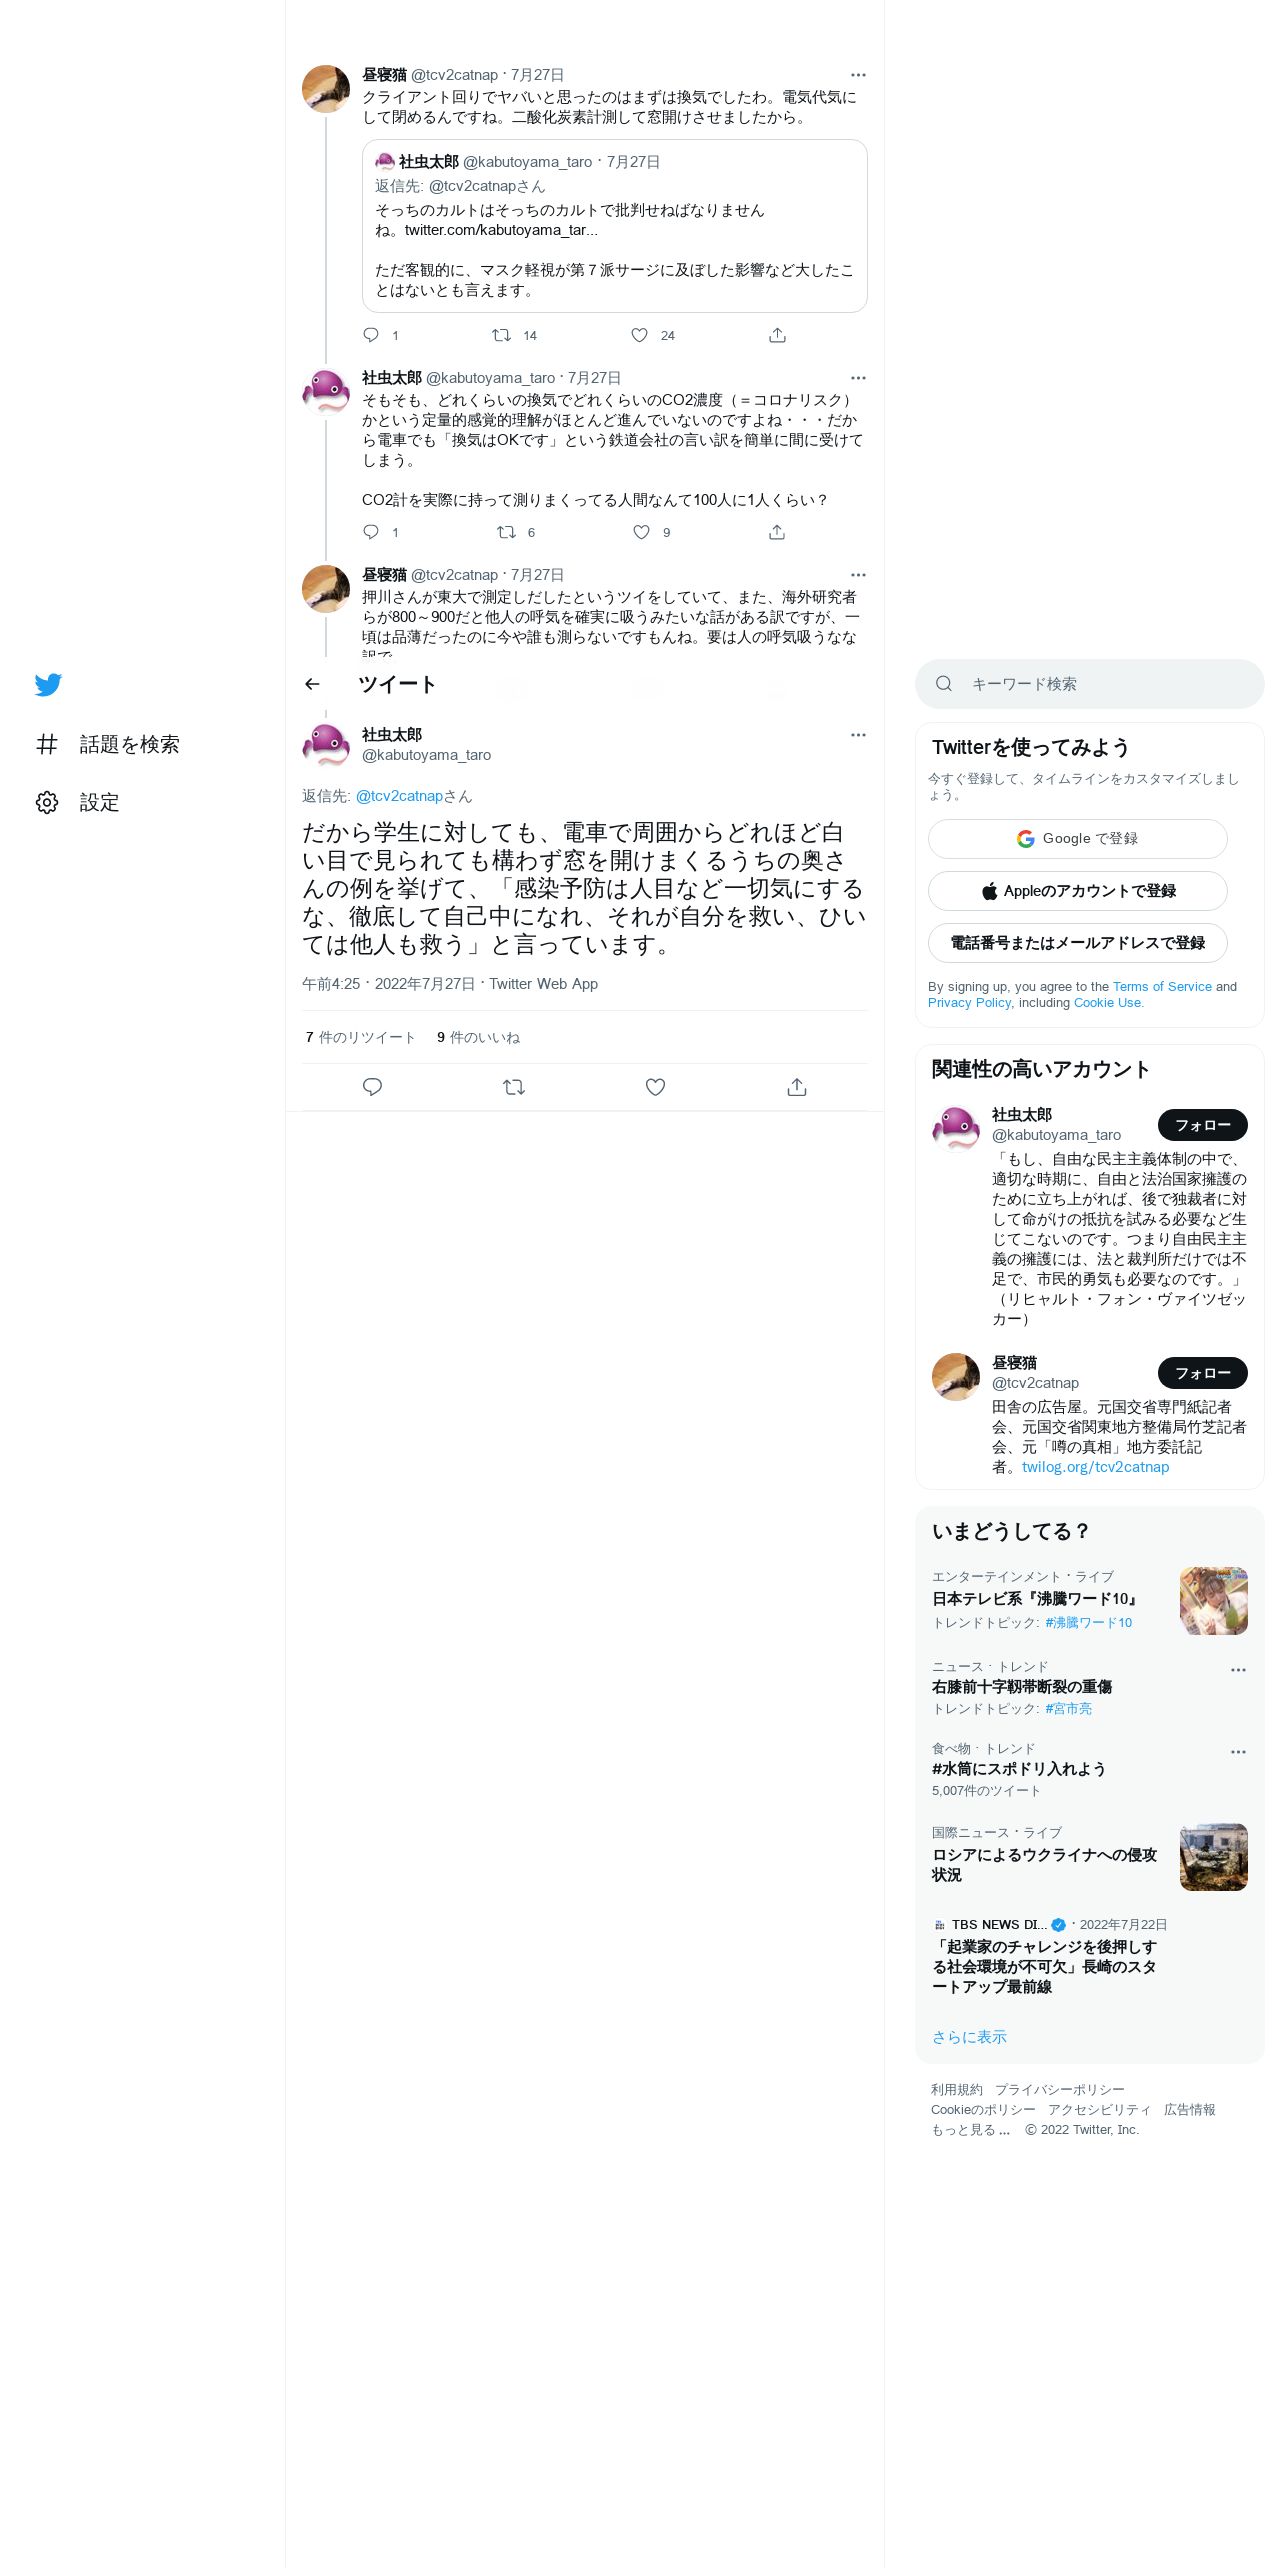Open options for 右膝前十字靭帯断裂の重傷 trend
The height and width of the screenshot is (2568, 1284).
(1238, 1670)
